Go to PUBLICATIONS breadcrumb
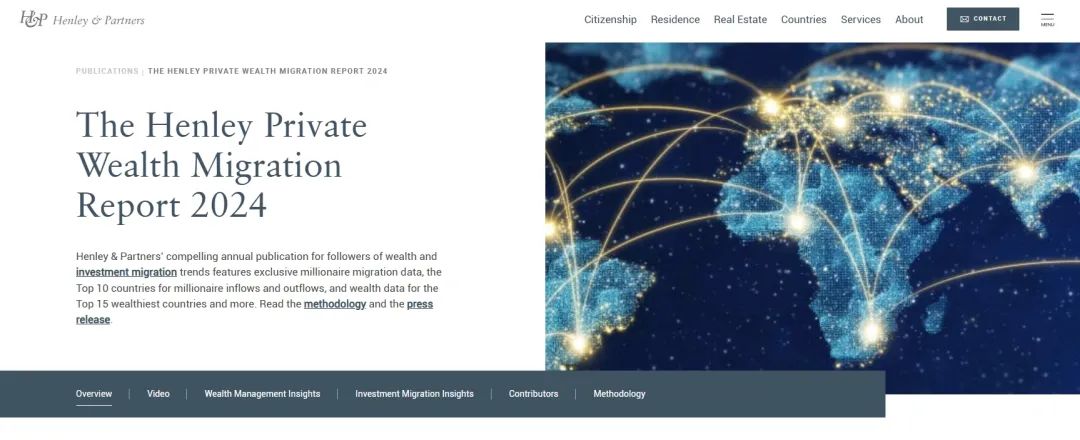Screen dimensions: 1080x440 [107, 71]
